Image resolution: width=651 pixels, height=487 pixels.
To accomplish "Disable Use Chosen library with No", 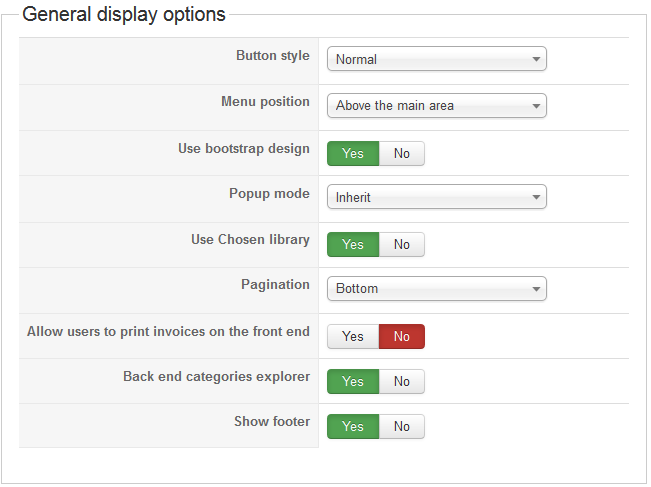I will tap(401, 244).
